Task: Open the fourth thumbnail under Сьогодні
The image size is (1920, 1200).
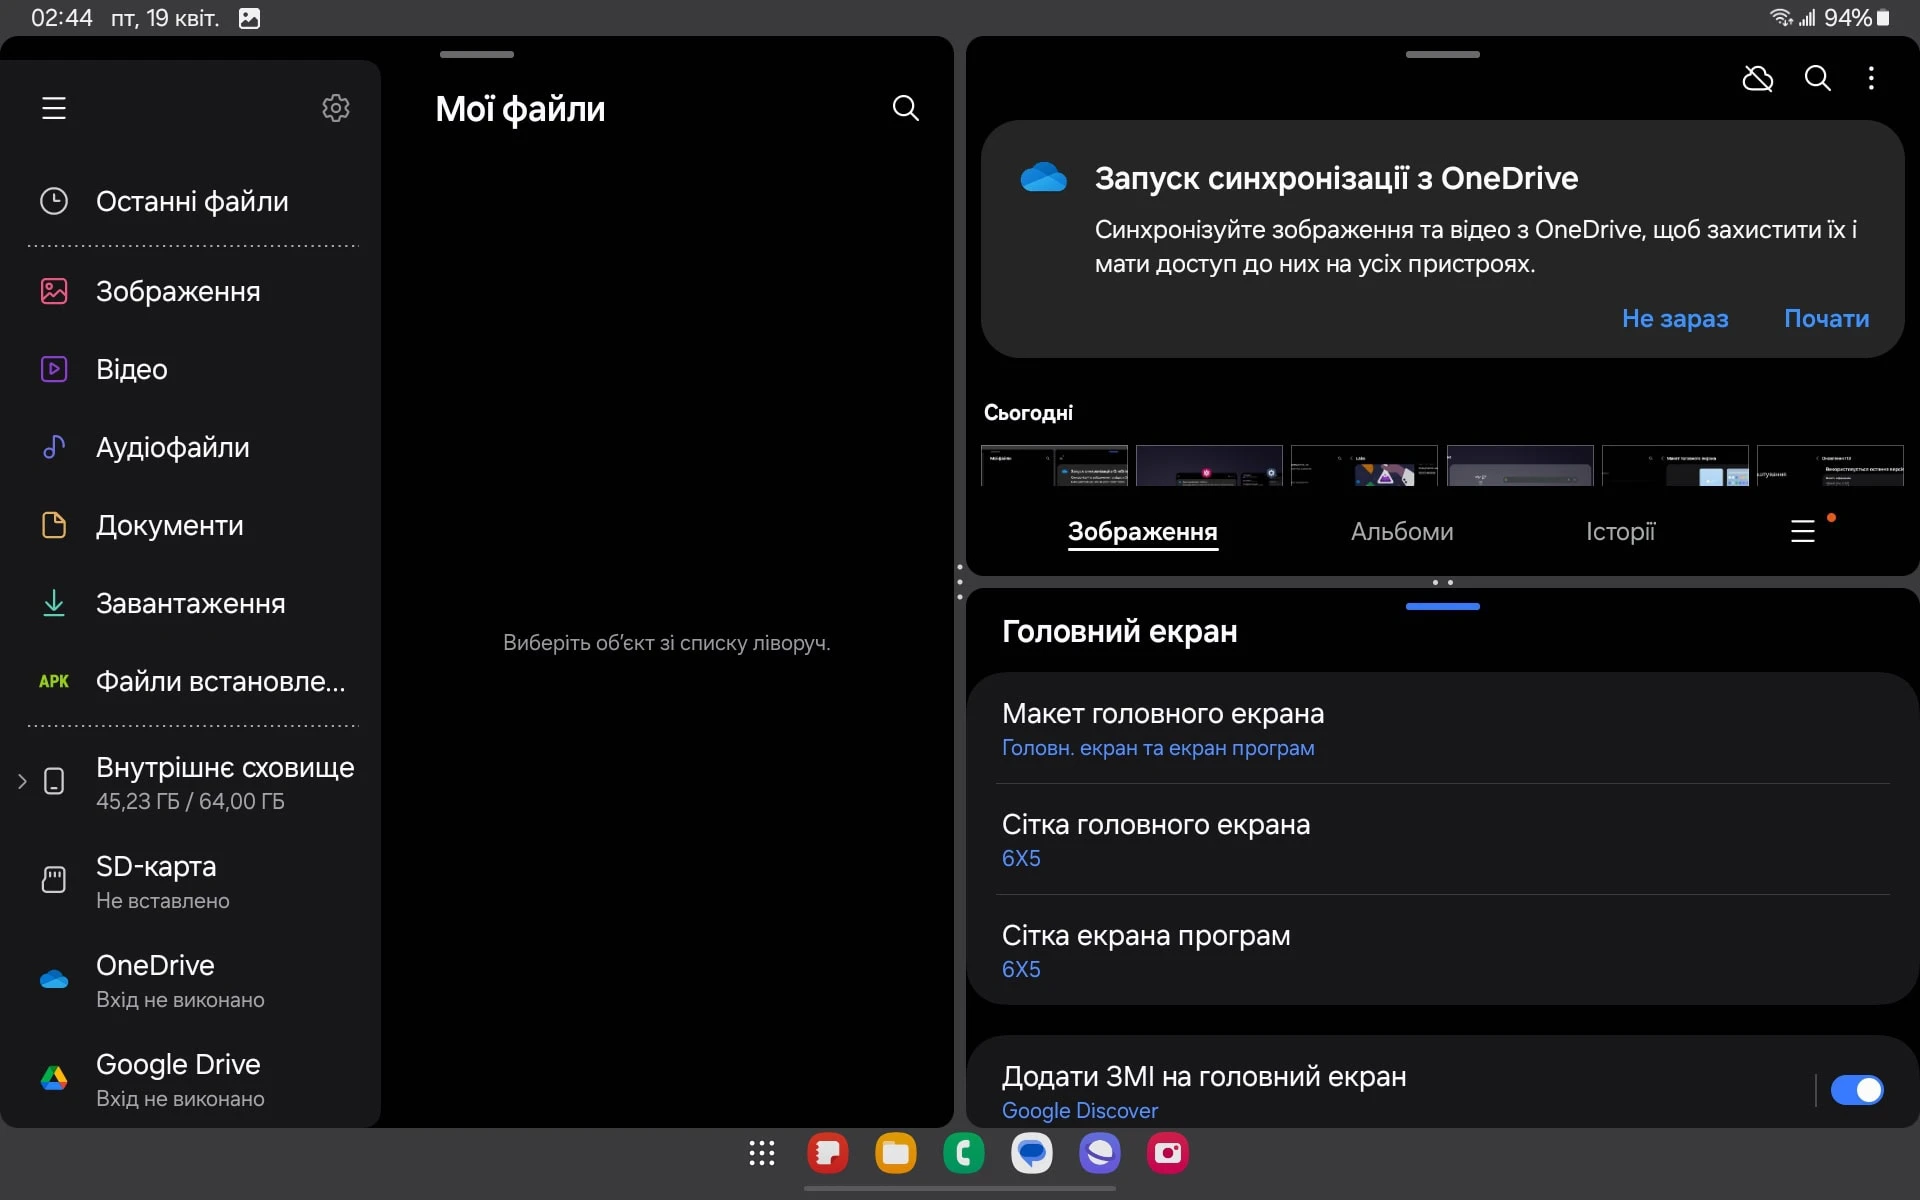Action: pyautogui.click(x=1520, y=465)
